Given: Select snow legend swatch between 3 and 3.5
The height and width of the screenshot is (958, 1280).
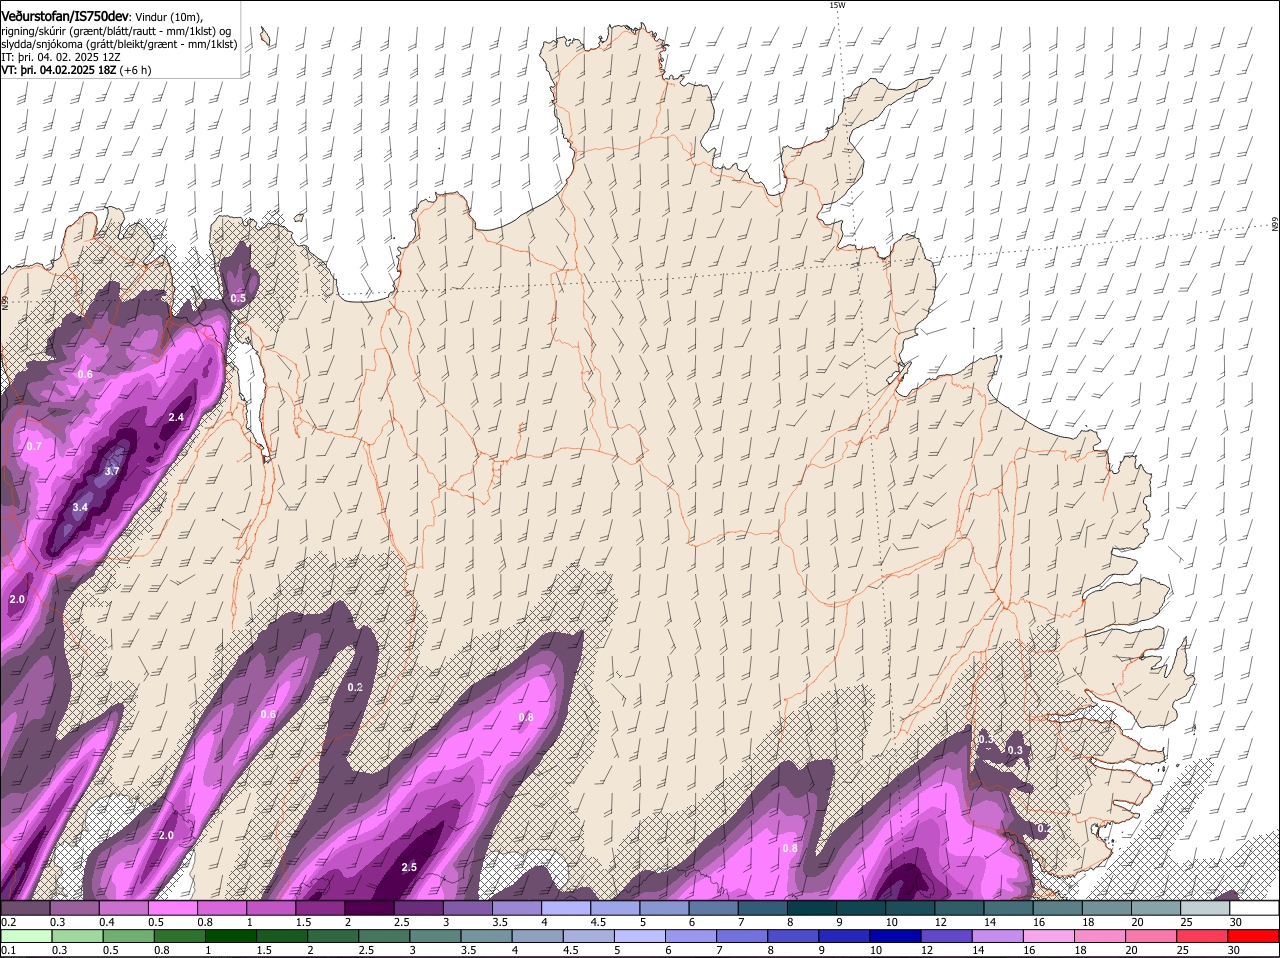Looking at the screenshot, I should point(467,908).
